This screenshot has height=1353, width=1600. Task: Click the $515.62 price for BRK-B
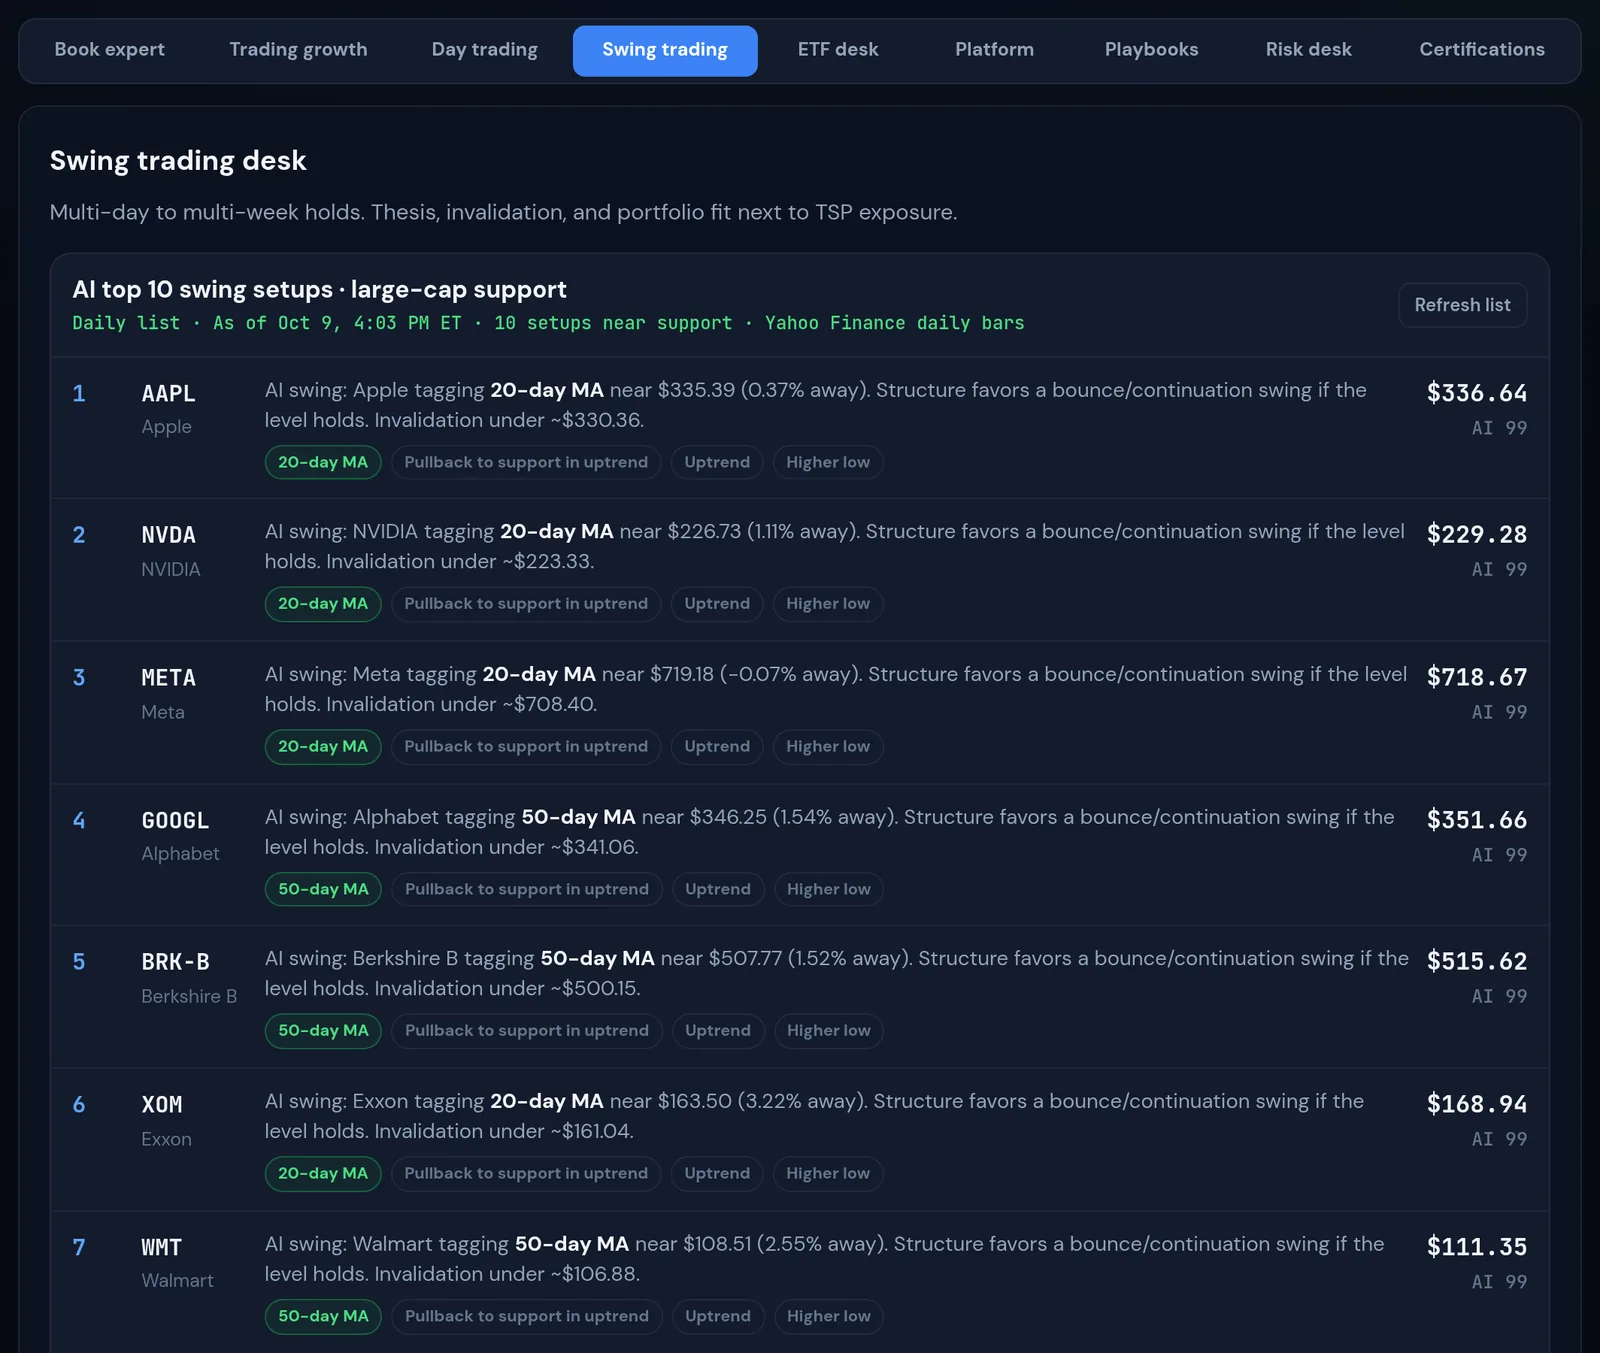1477,961
